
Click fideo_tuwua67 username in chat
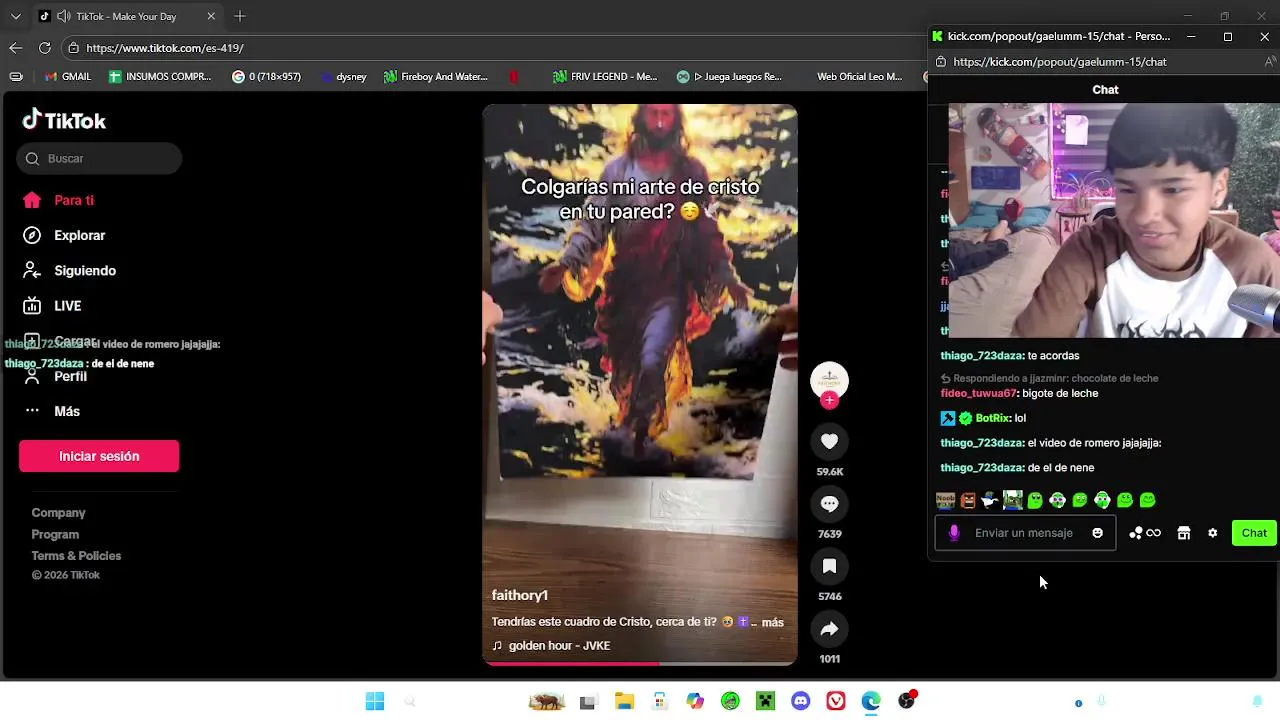pyautogui.click(x=977, y=394)
